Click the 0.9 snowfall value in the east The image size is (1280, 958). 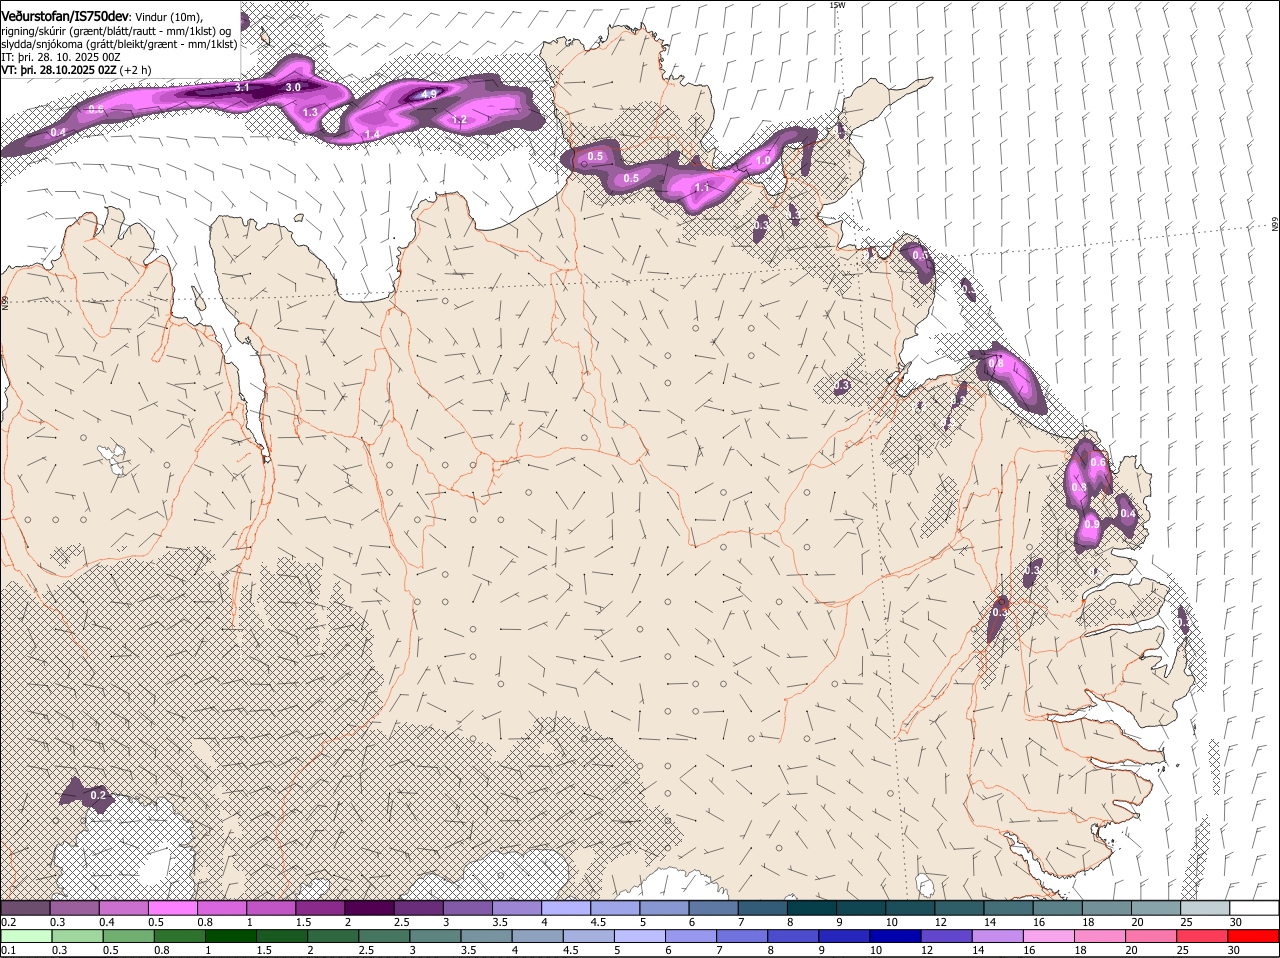pyautogui.click(x=1091, y=524)
